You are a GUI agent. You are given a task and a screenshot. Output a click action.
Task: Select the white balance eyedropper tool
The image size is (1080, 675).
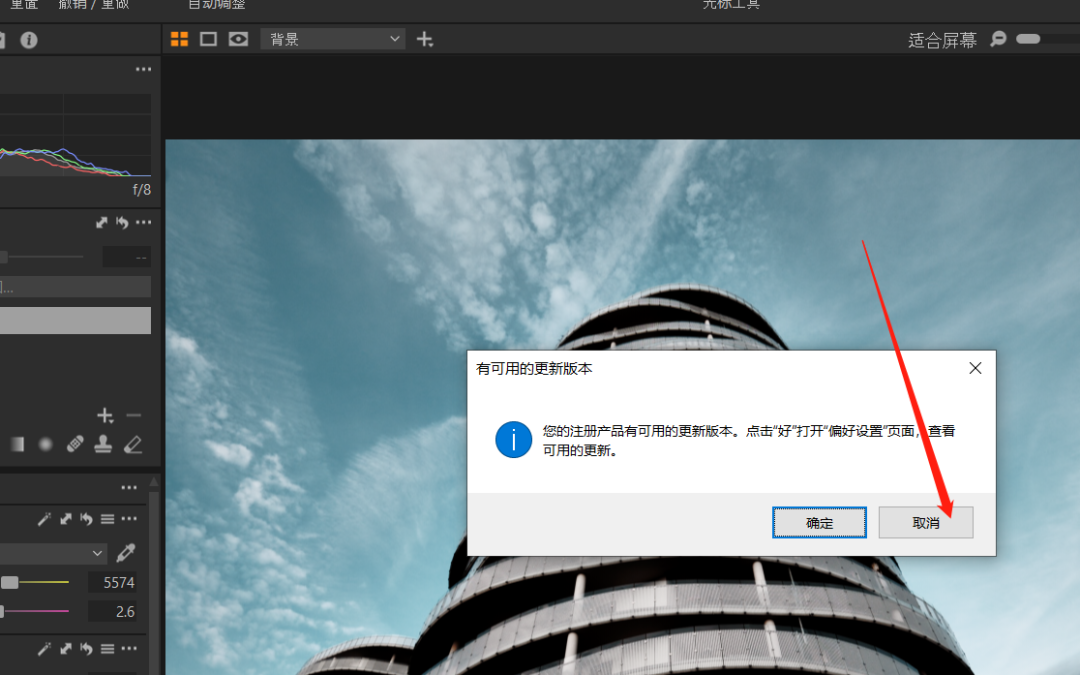coord(126,553)
